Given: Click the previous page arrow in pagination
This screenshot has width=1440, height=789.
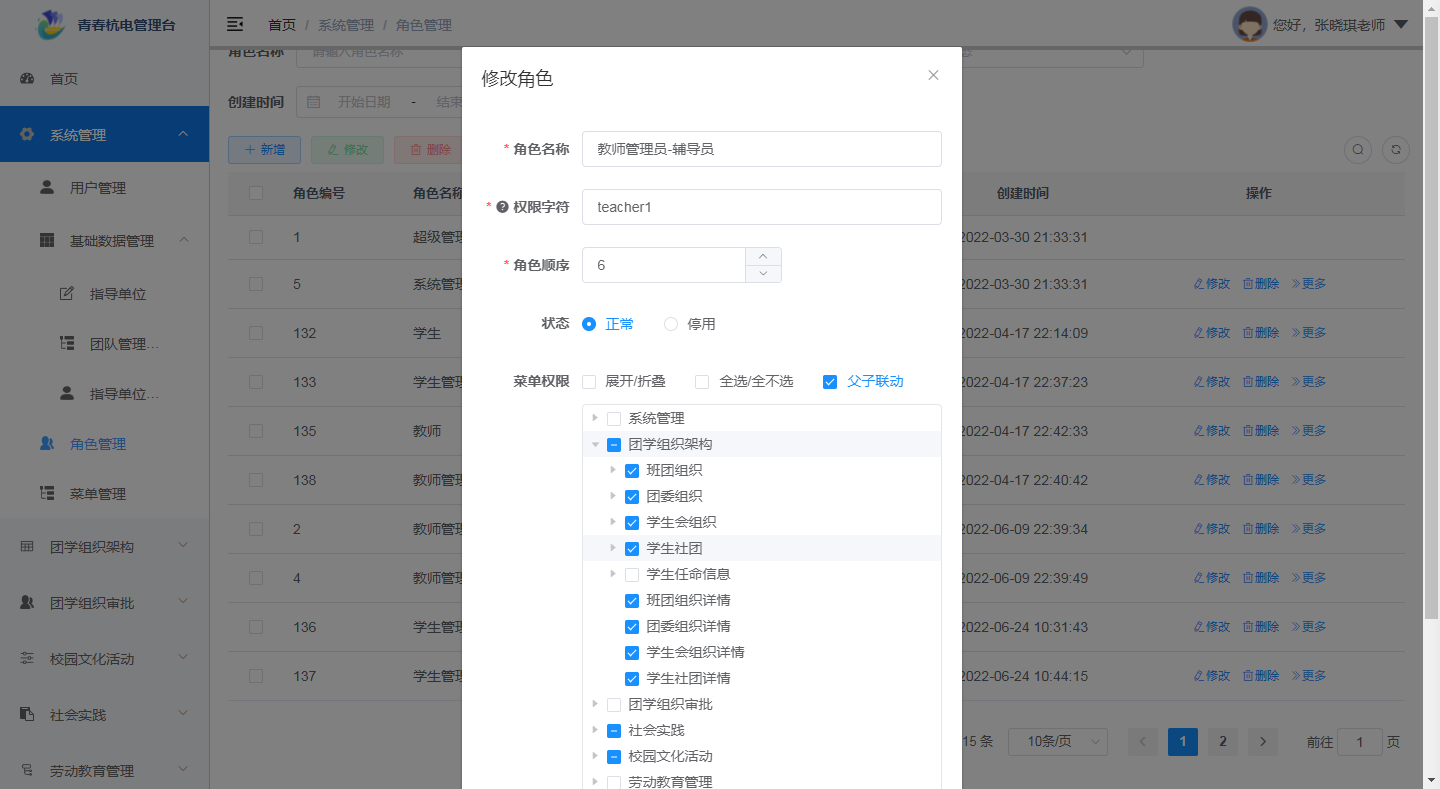Looking at the screenshot, I should pyautogui.click(x=1143, y=741).
